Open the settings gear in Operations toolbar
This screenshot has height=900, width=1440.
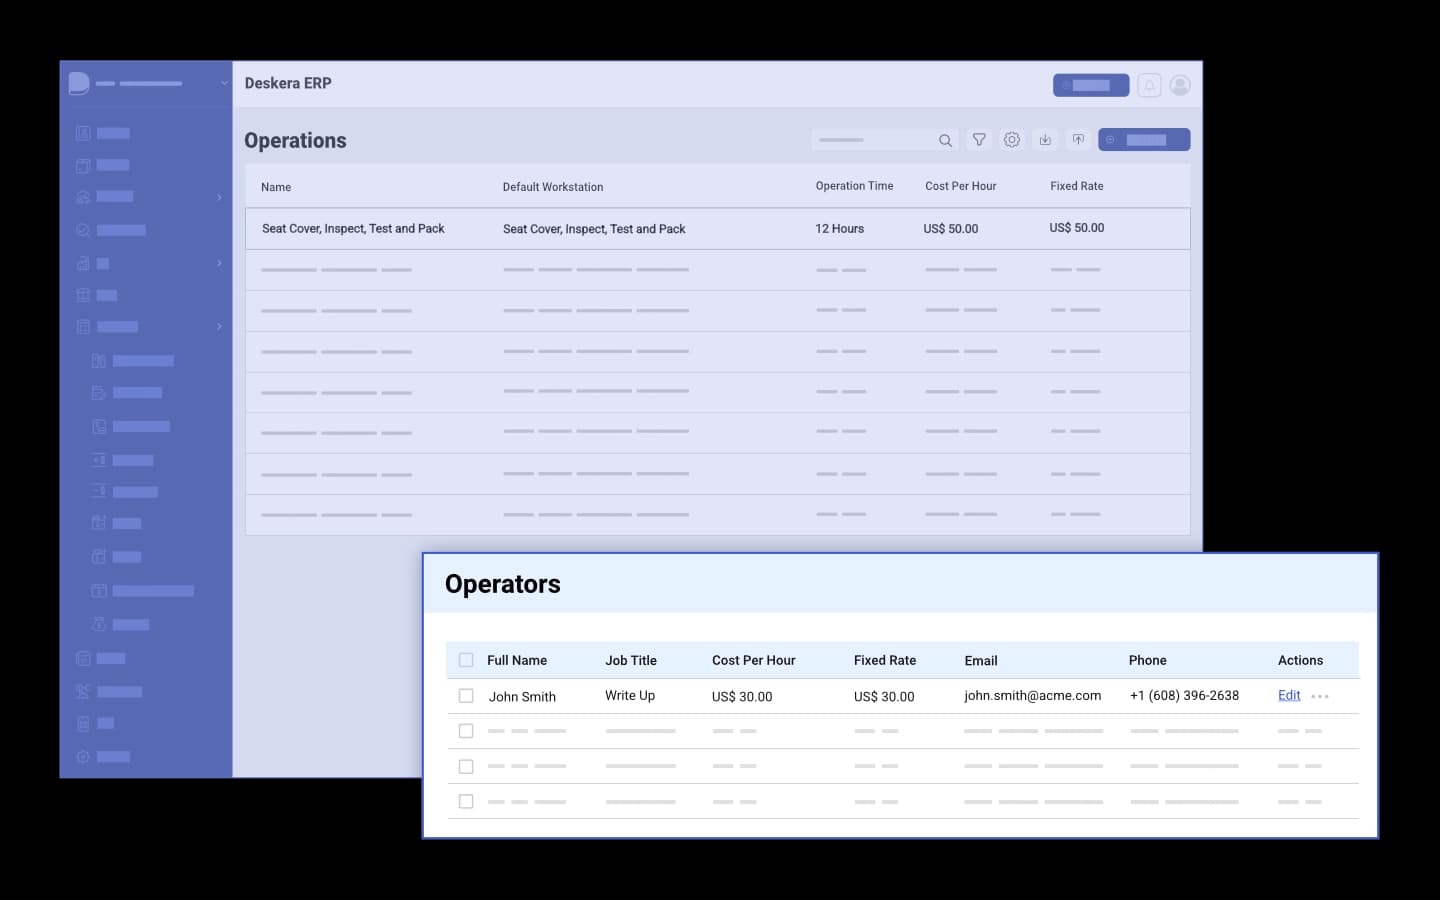(x=1012, y=140)
